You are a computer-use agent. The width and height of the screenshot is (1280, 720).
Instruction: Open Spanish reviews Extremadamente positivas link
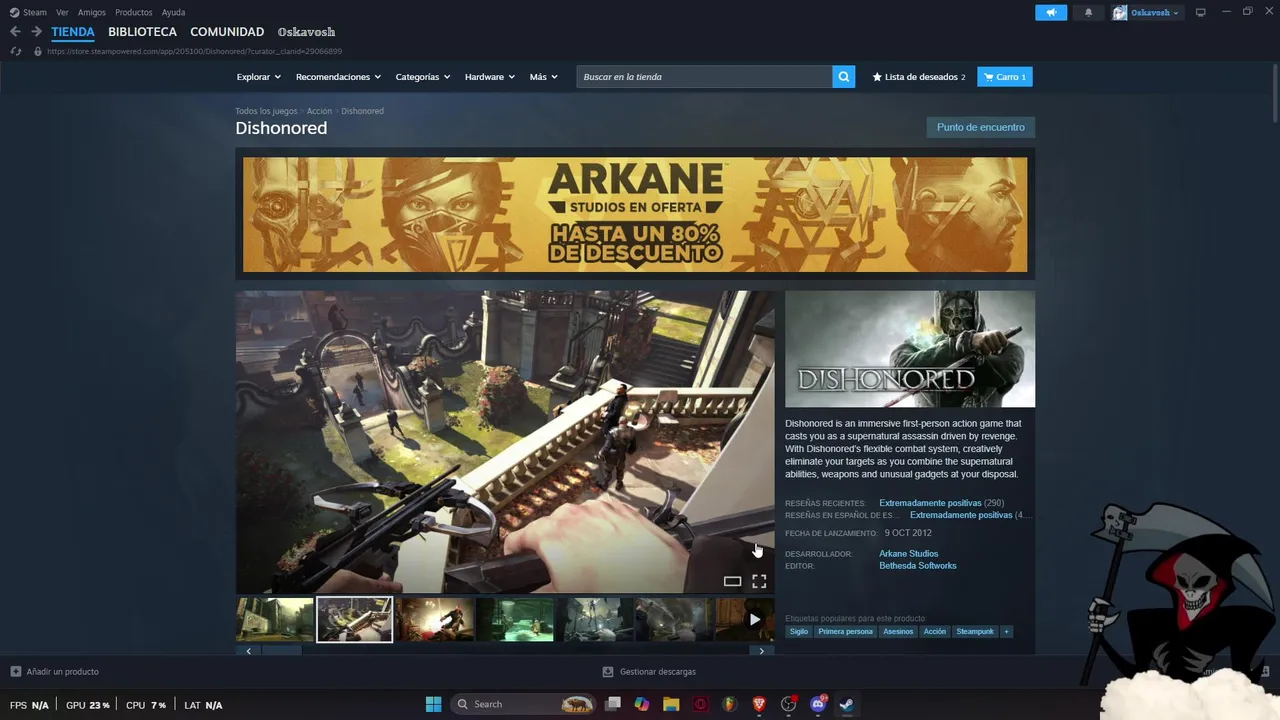pyautogui.click(x=961, y=515)
